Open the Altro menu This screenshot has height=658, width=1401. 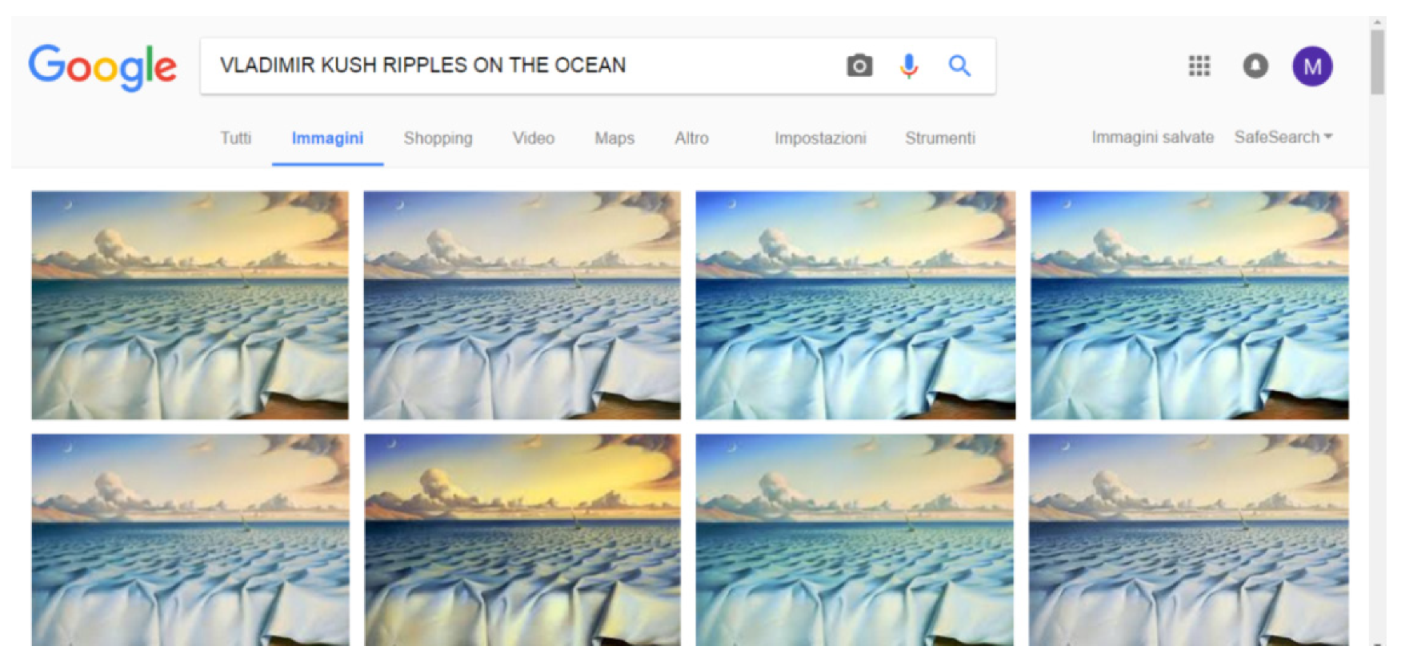691,138
